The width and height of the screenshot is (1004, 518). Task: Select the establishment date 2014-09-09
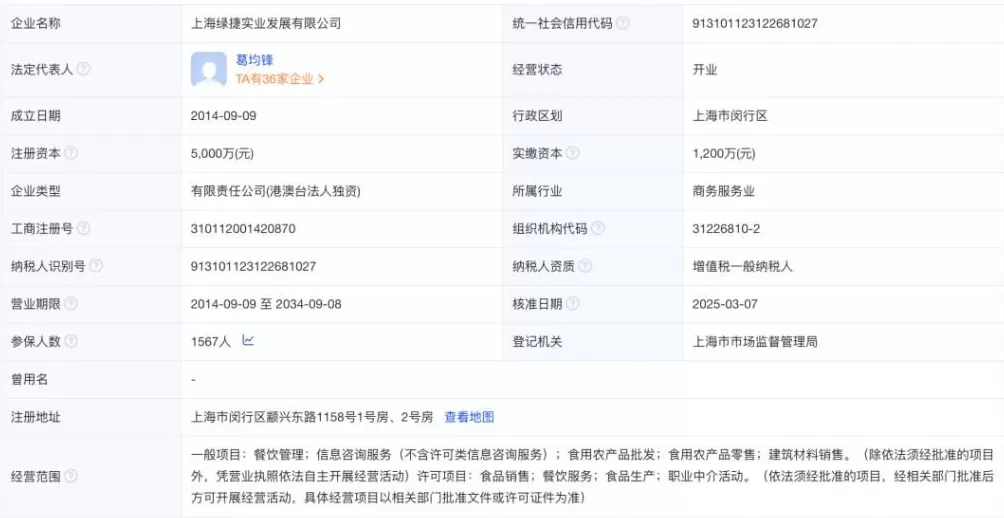coord(223,116)
